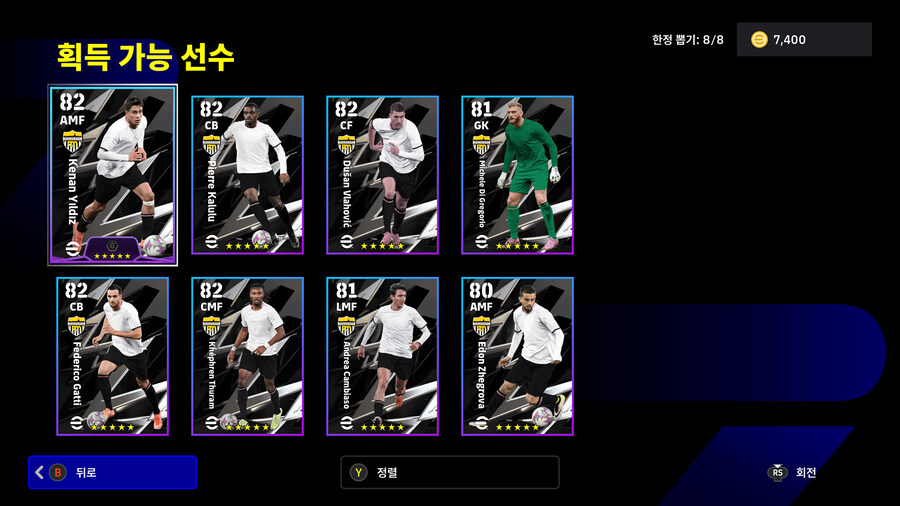Select the Dušan Vlahović CF card
This screenshot has width=900, height=506.
[382, 175]
